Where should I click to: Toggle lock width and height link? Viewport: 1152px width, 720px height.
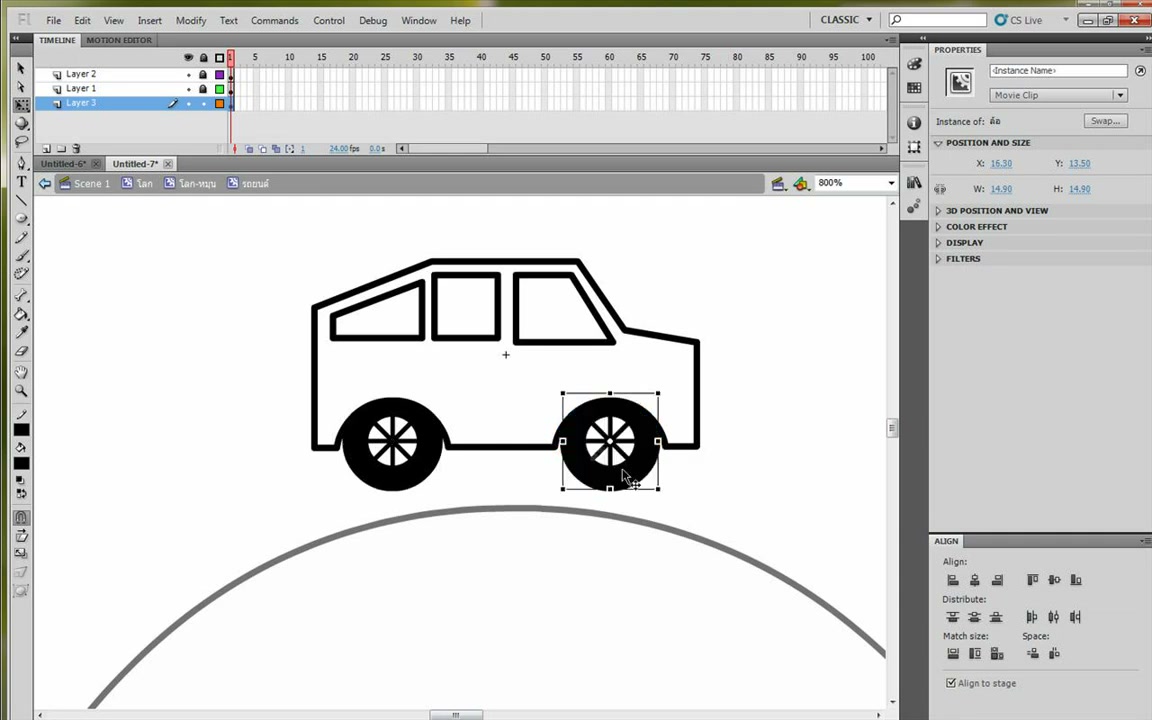tap(940, 189)
